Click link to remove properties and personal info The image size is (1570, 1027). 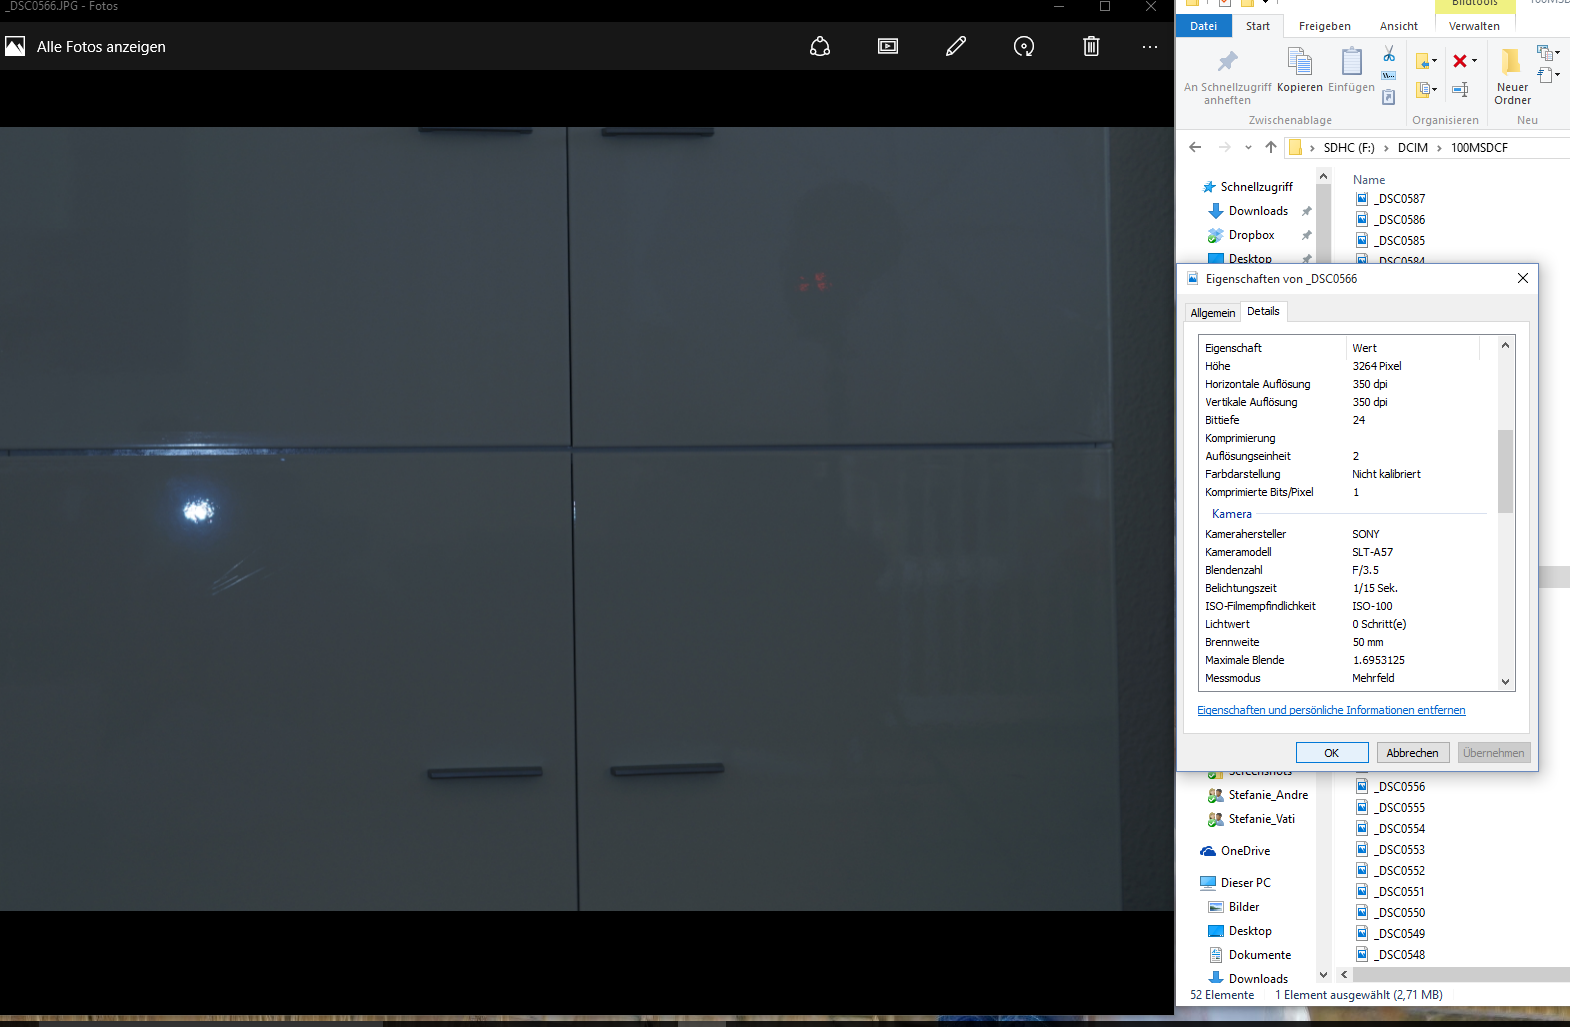tap(1331, 710)
